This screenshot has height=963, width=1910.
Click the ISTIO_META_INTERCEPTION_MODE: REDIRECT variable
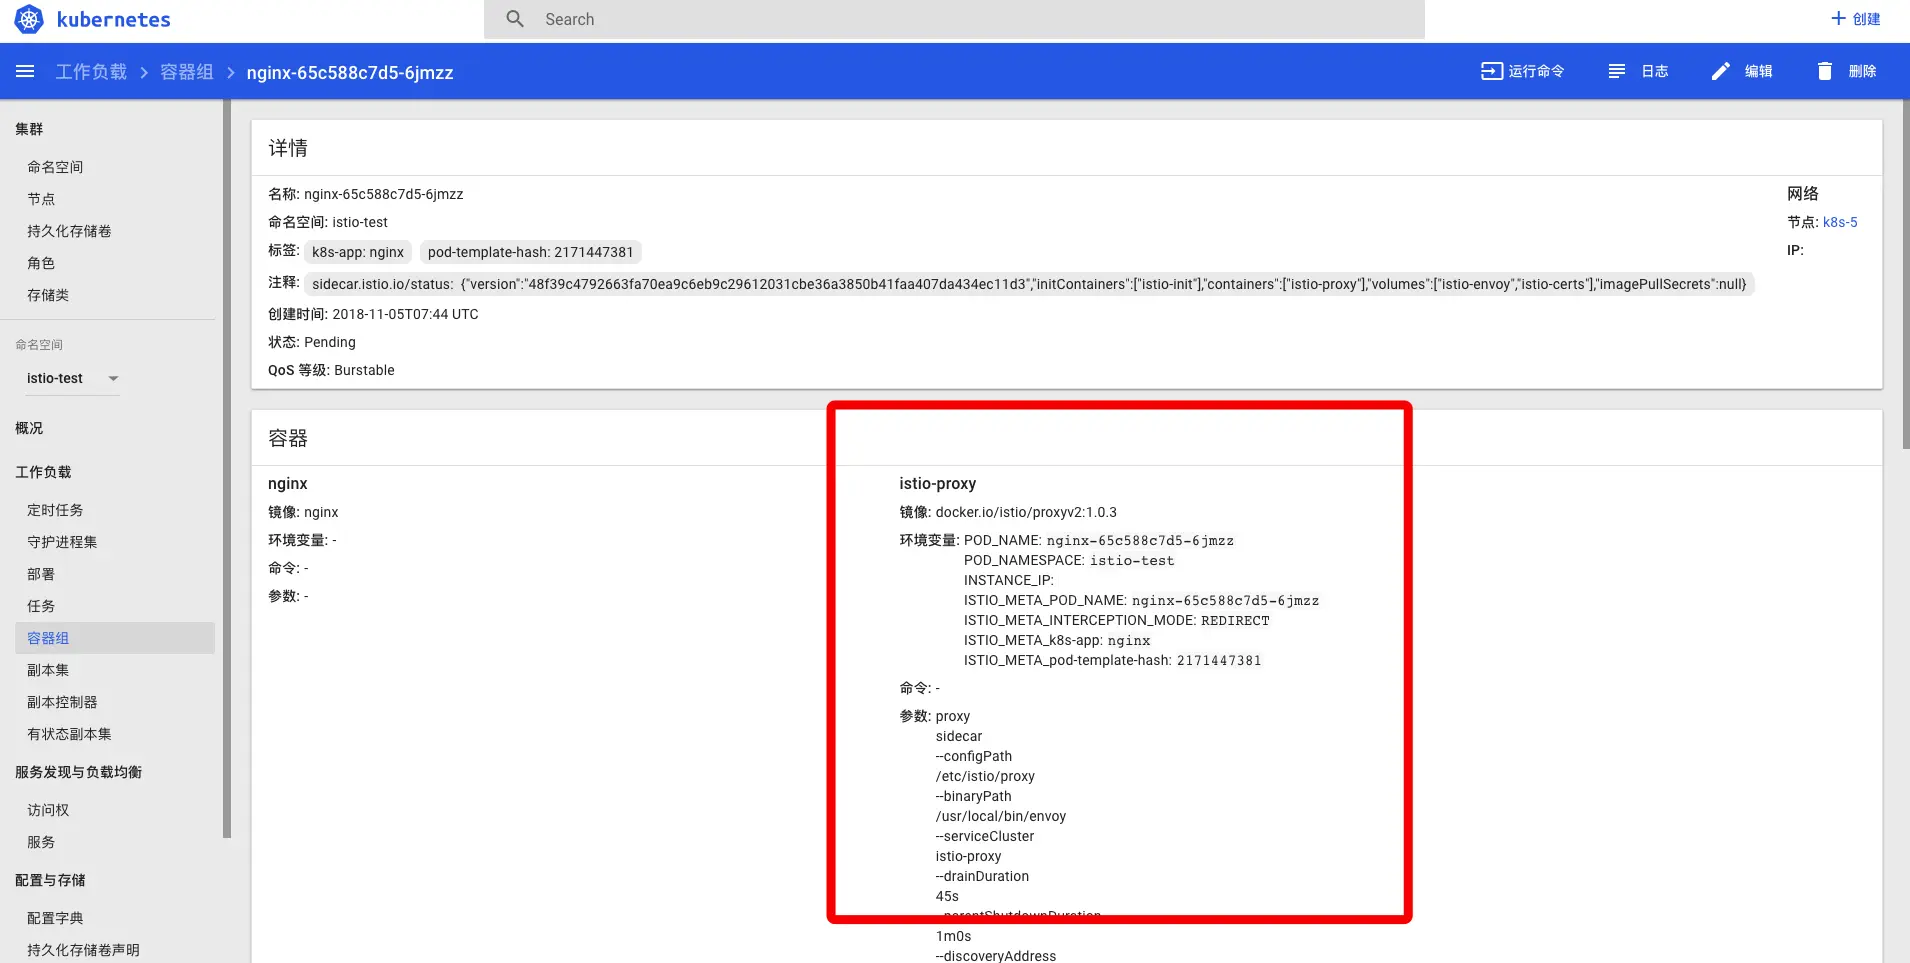(x=1117, y=620)
